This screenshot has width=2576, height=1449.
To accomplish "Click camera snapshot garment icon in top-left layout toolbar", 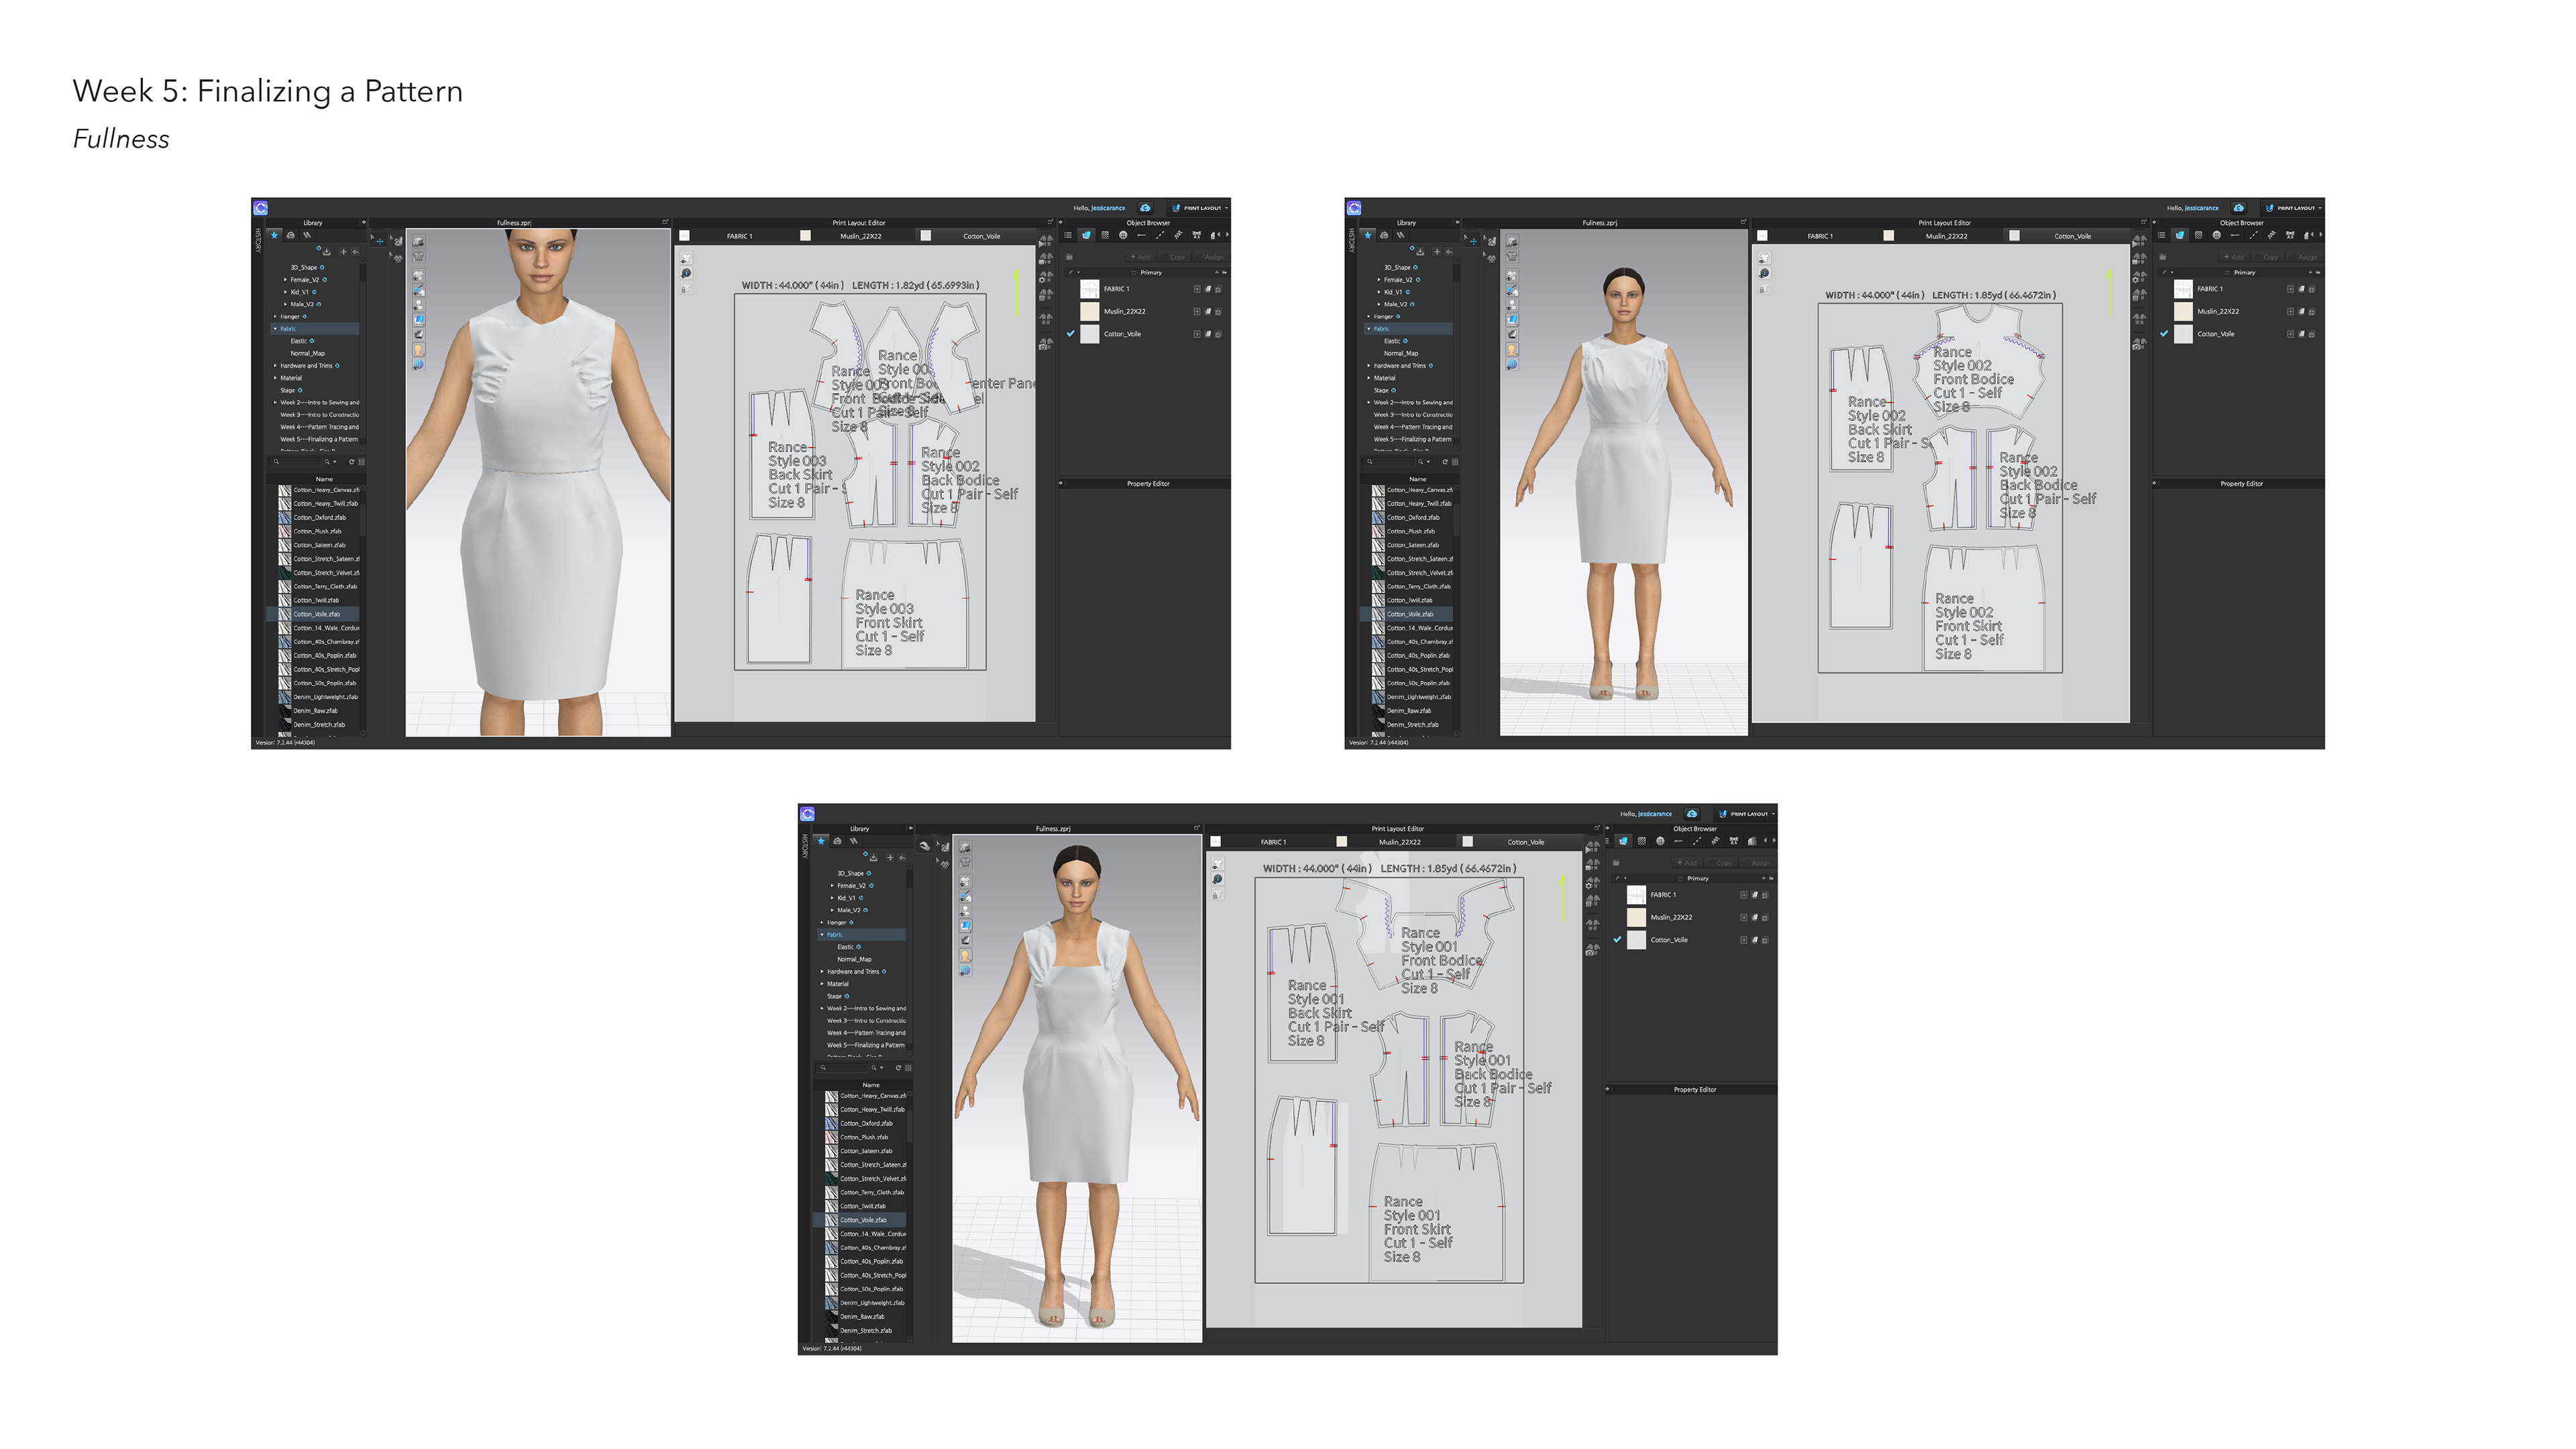I will pos(1045,343).
